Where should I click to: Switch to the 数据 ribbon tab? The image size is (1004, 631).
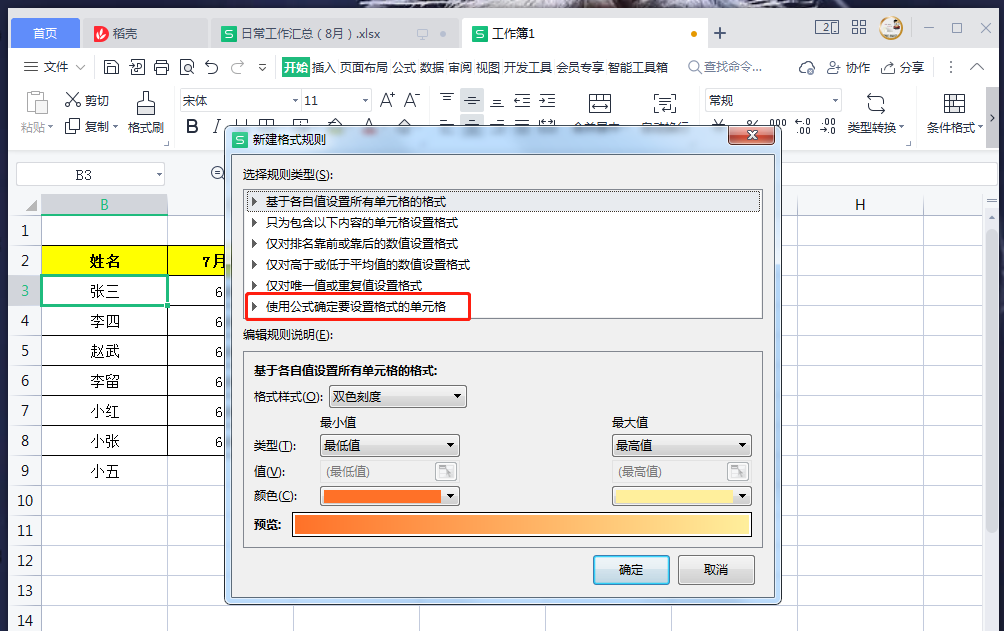click(x=432, y=67)
